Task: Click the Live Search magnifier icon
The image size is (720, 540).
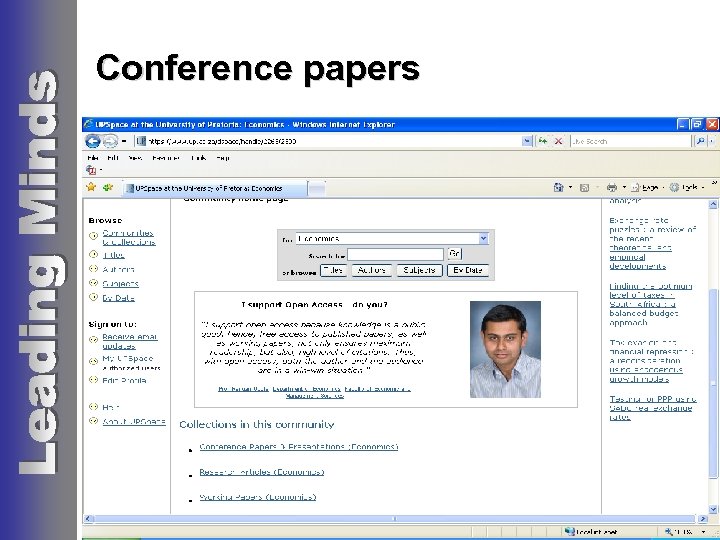Action: [x=700, y=141]
